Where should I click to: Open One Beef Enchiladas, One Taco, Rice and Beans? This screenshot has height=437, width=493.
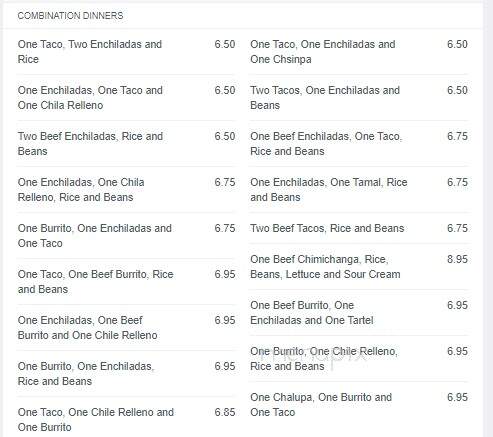[359, 144]
